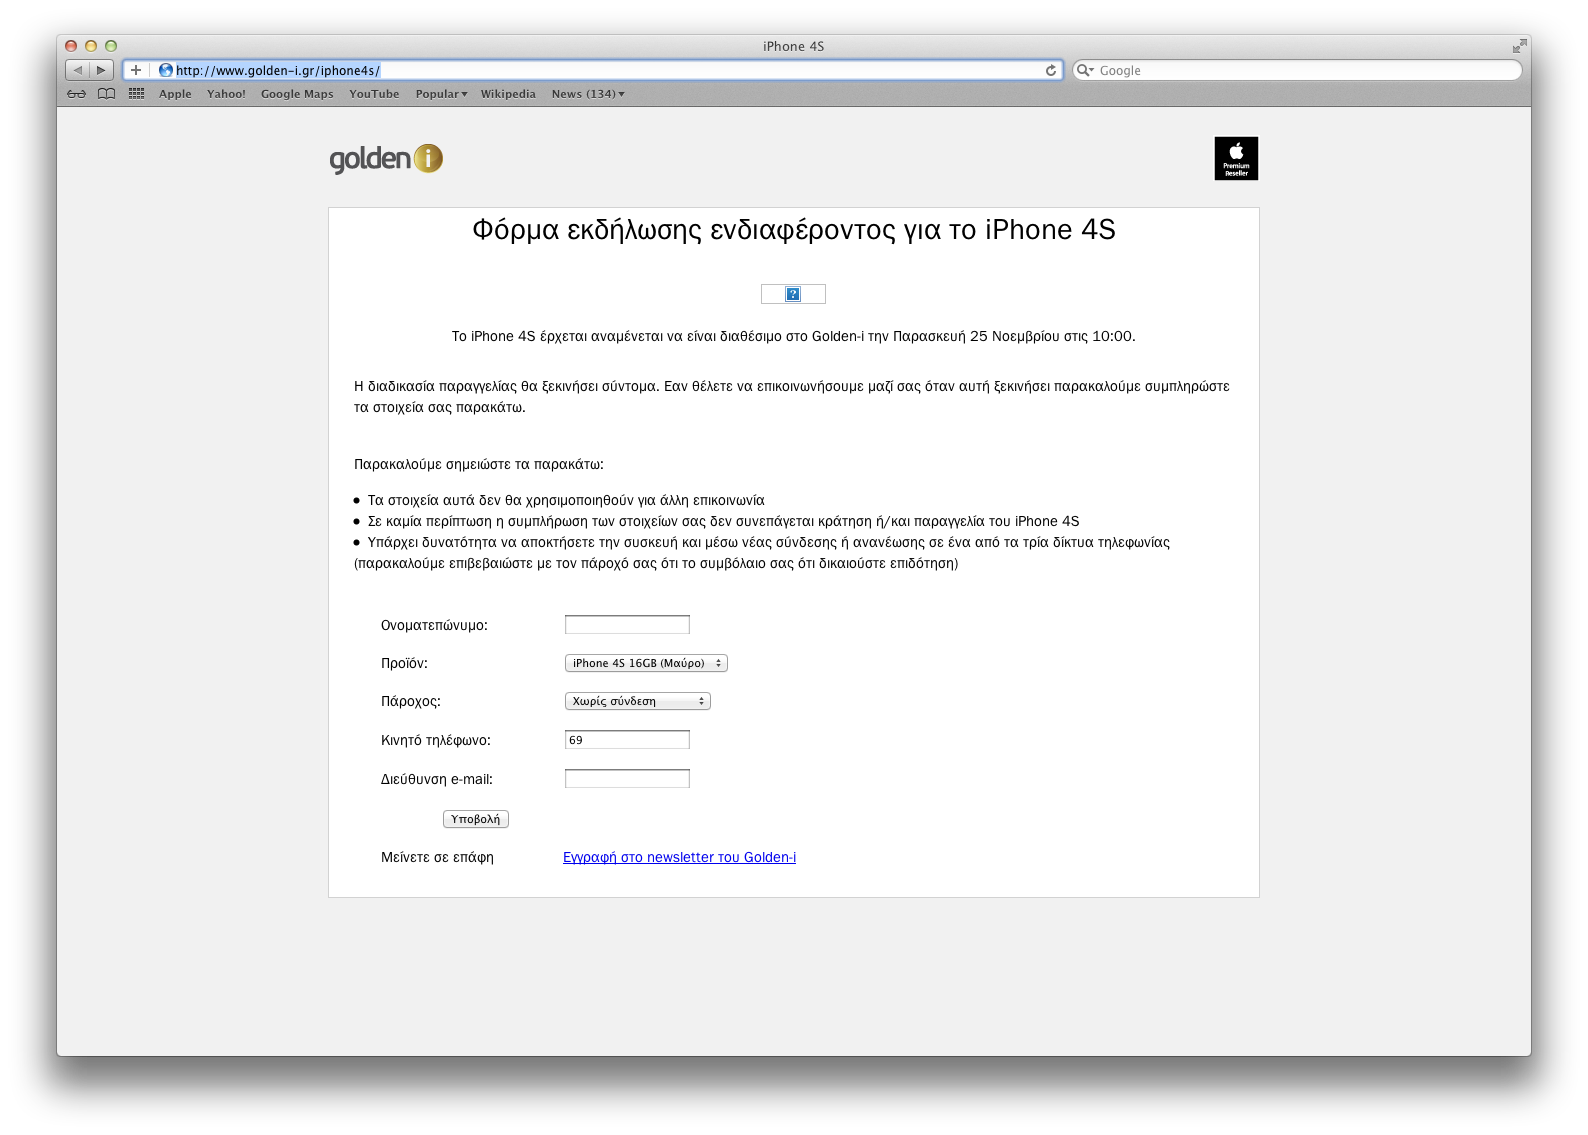This screenshot has height=1135, width=1588.
Task: Click the Reload page icon in address bar
Action: (x=1051, y=70)
